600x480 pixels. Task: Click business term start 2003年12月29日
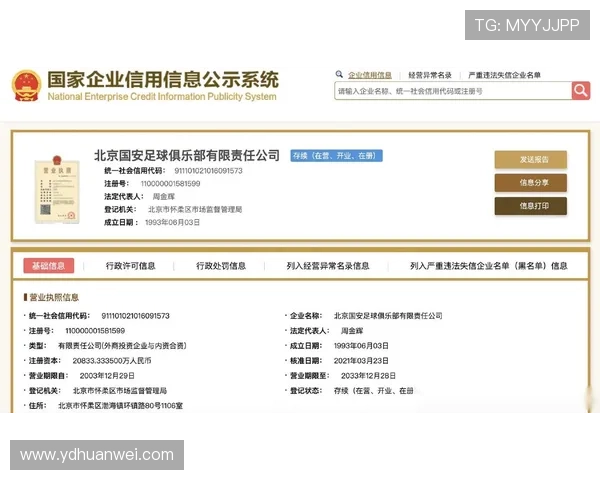click(107, 376)
